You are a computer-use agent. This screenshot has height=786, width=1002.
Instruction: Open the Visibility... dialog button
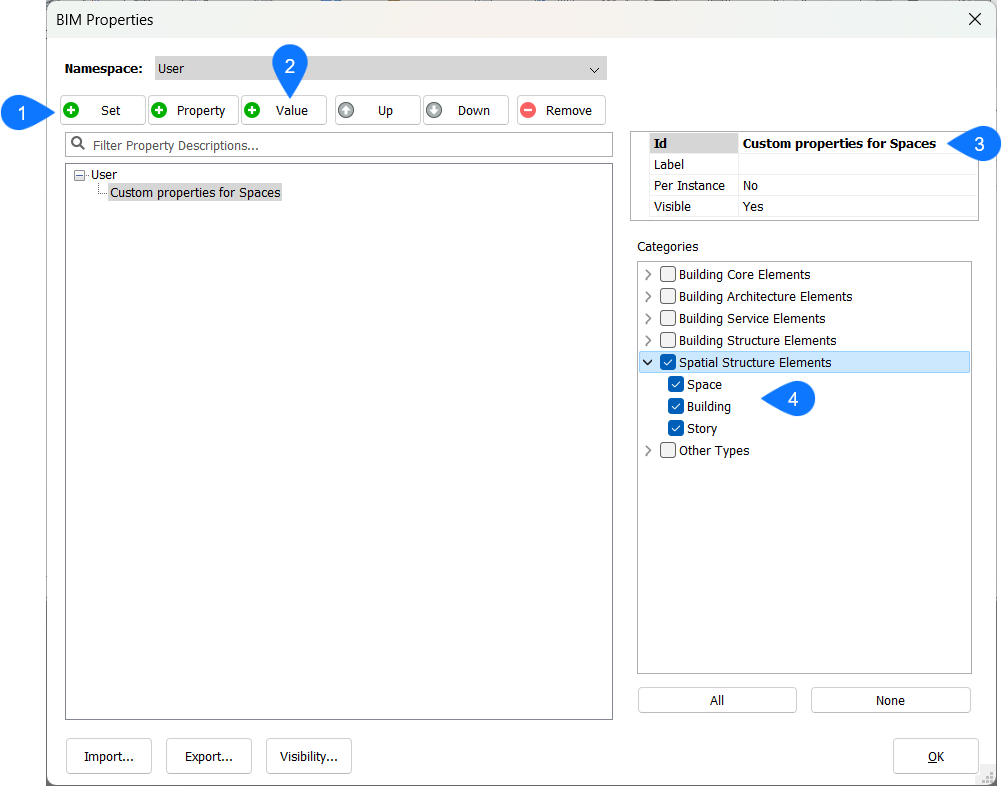tap(308, 757)
